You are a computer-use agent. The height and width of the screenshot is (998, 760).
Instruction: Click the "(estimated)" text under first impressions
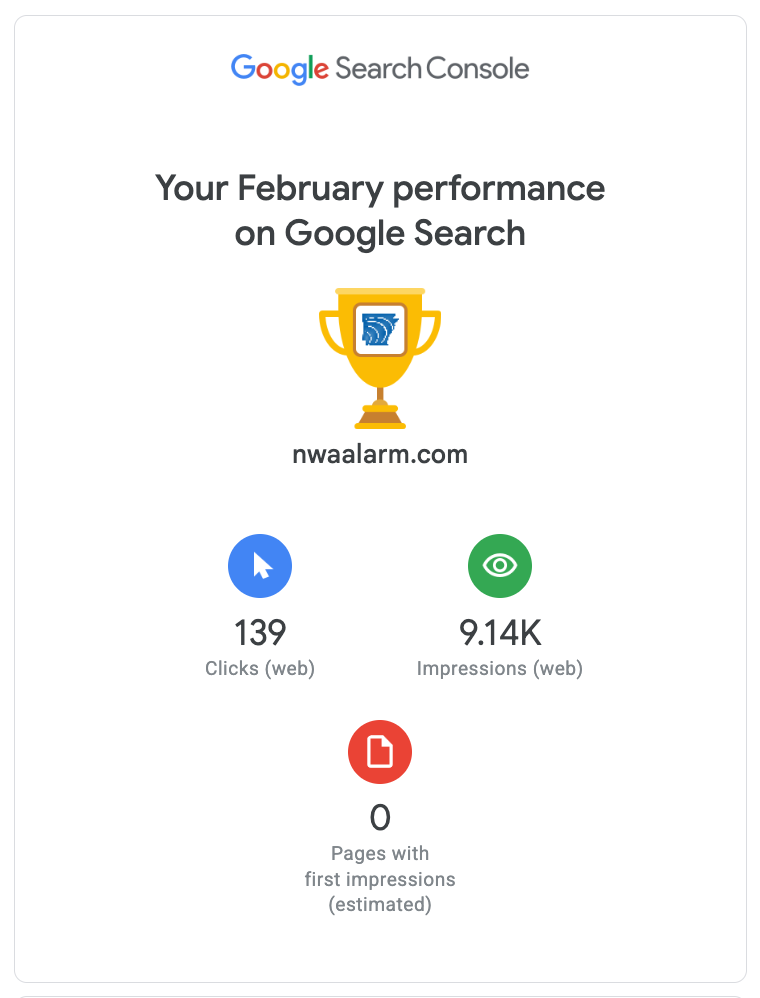click(x=380, y=905)
